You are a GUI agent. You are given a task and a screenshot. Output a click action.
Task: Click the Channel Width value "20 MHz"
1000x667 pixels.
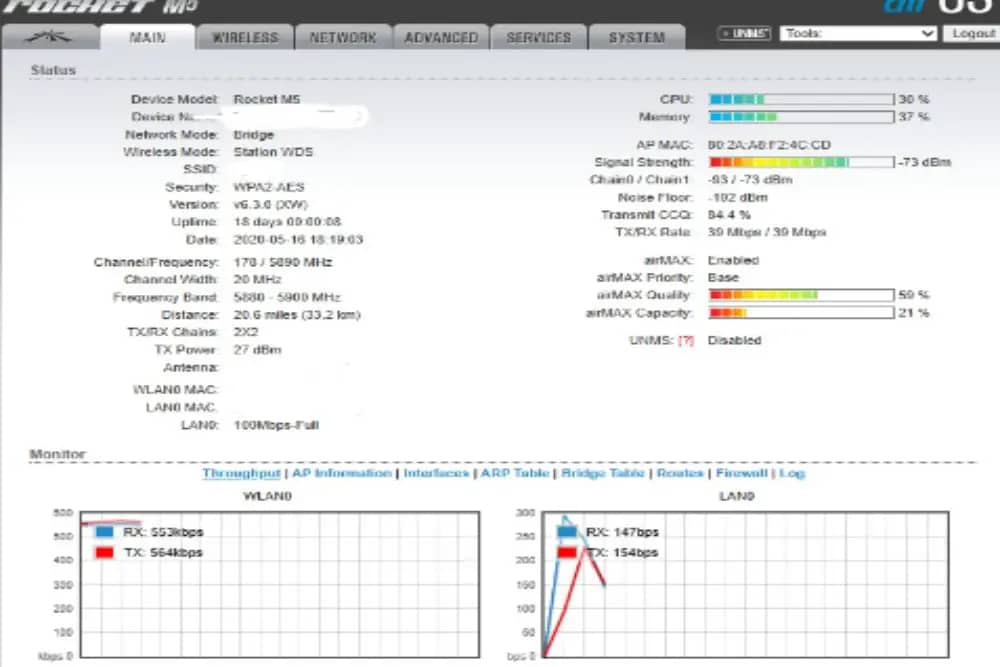coord(257,279)
